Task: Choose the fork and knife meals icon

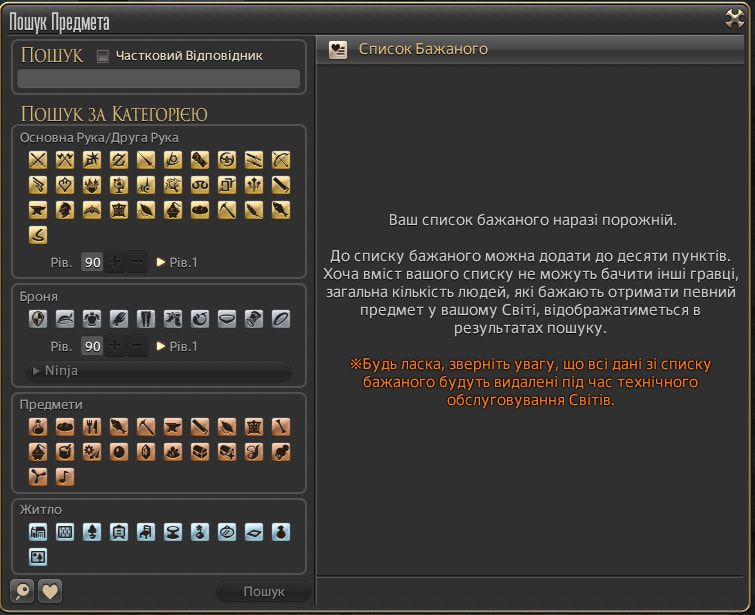Action: (92, 427)
